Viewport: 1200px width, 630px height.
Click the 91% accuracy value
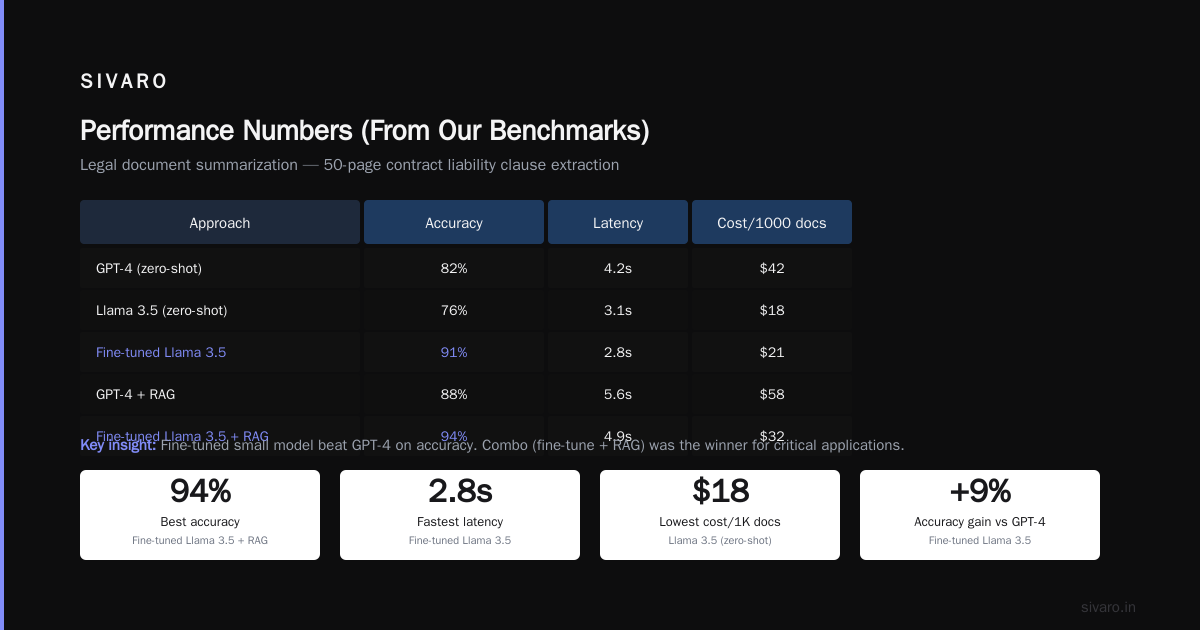(454, 352)
